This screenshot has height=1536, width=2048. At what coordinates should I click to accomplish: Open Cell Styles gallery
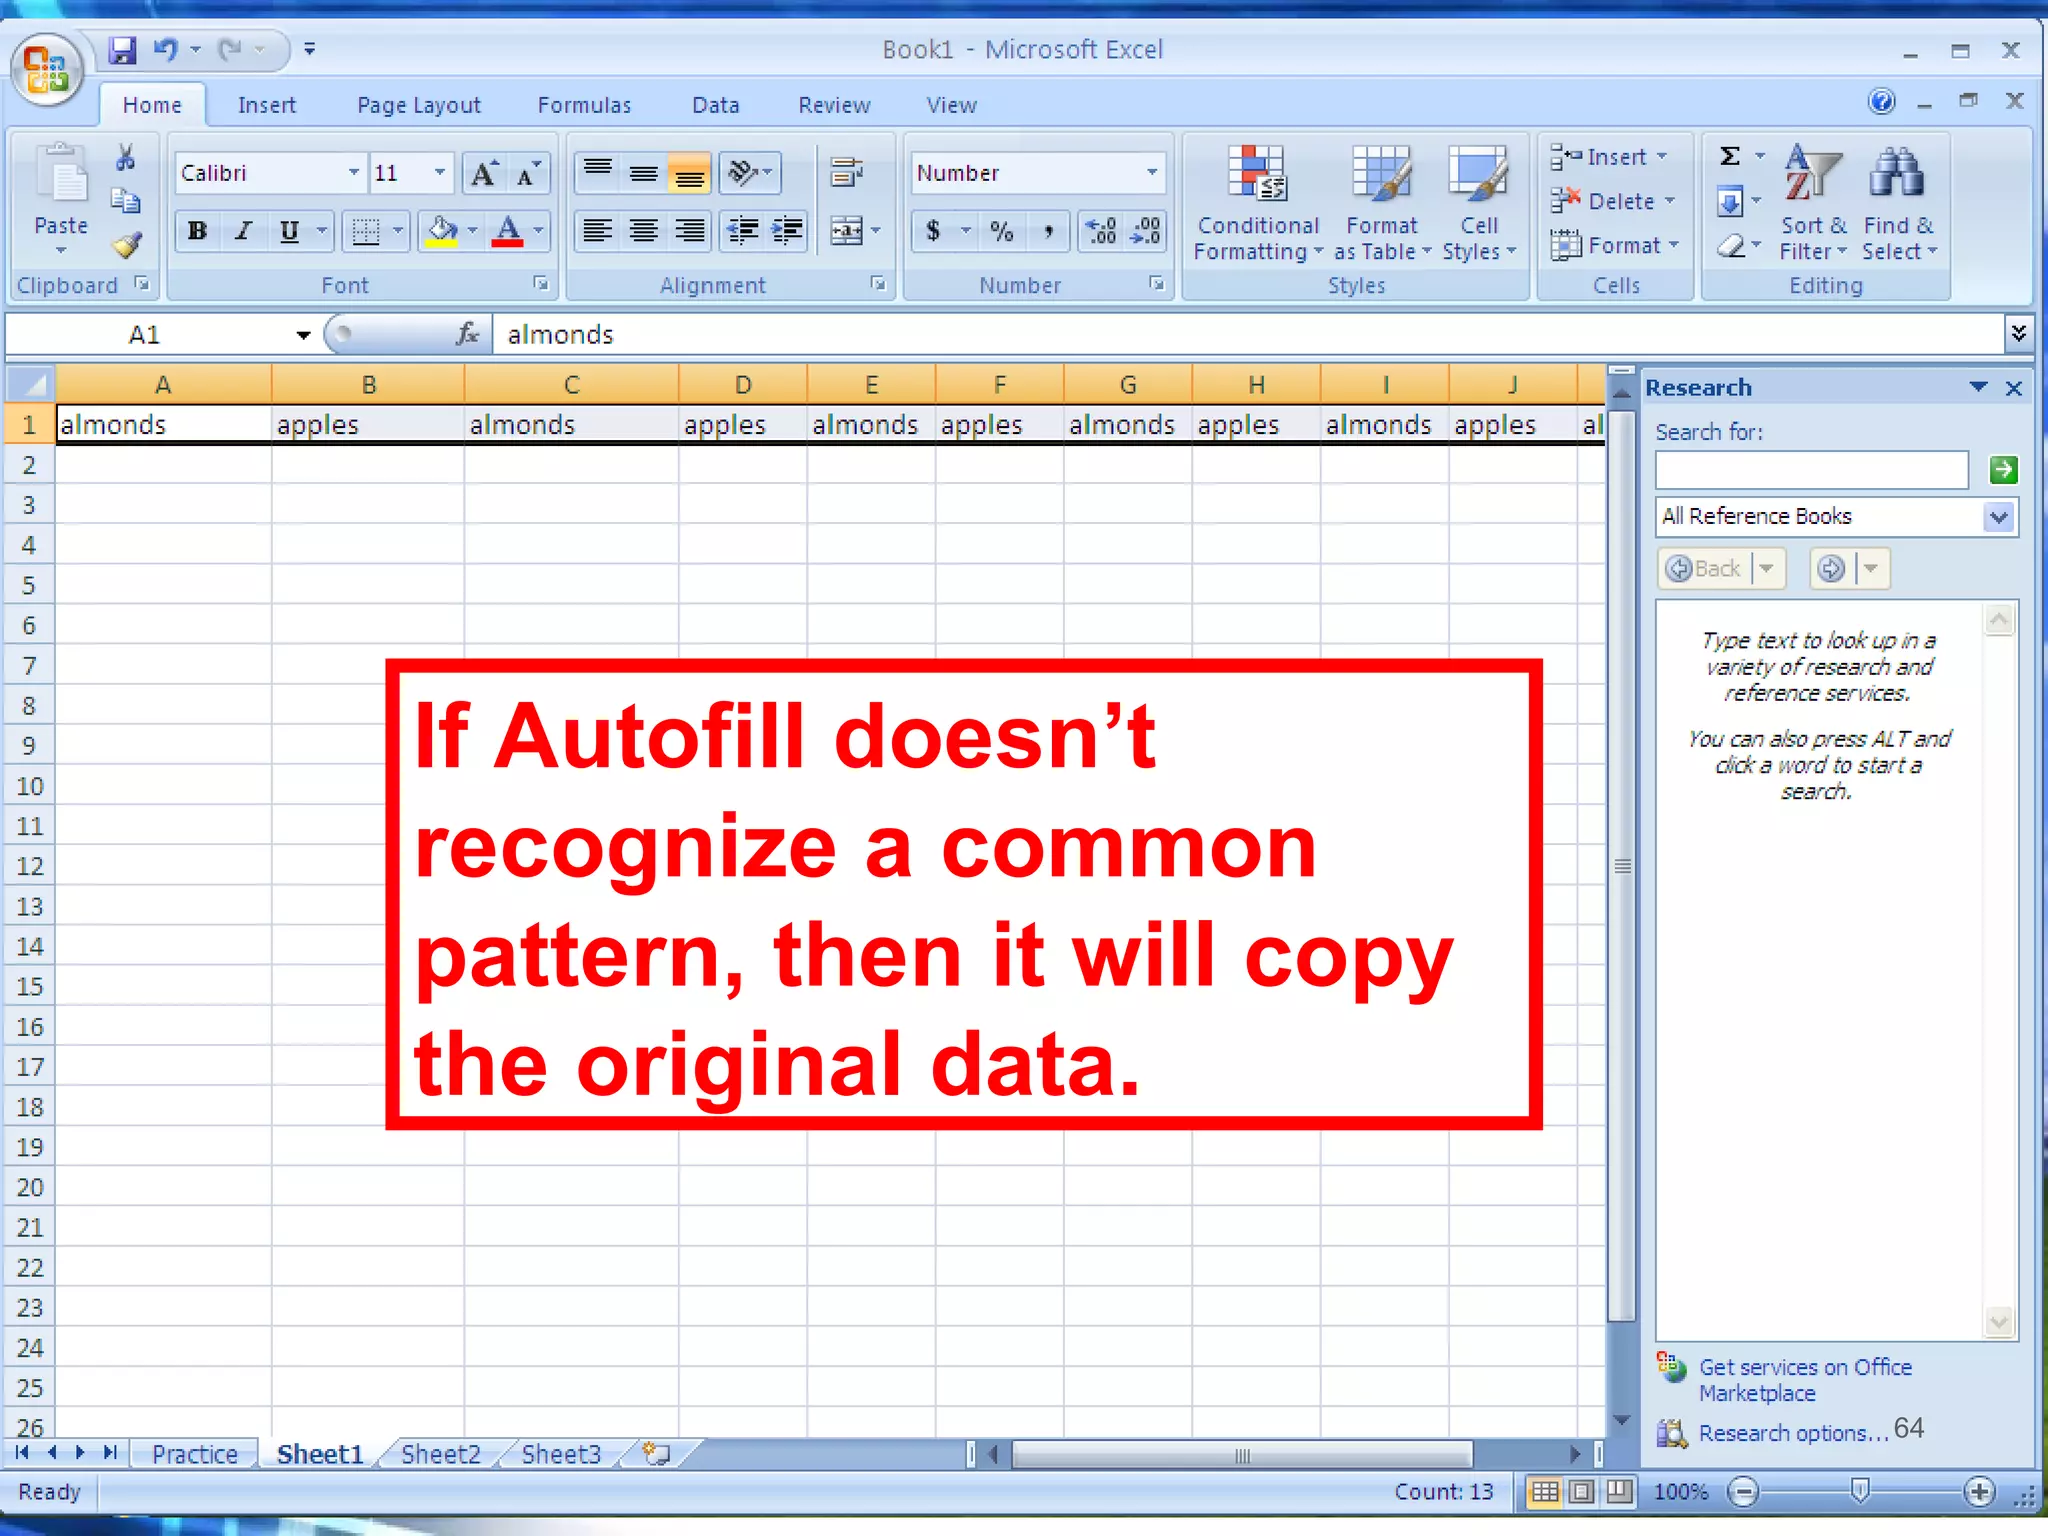click(1479, 204)
